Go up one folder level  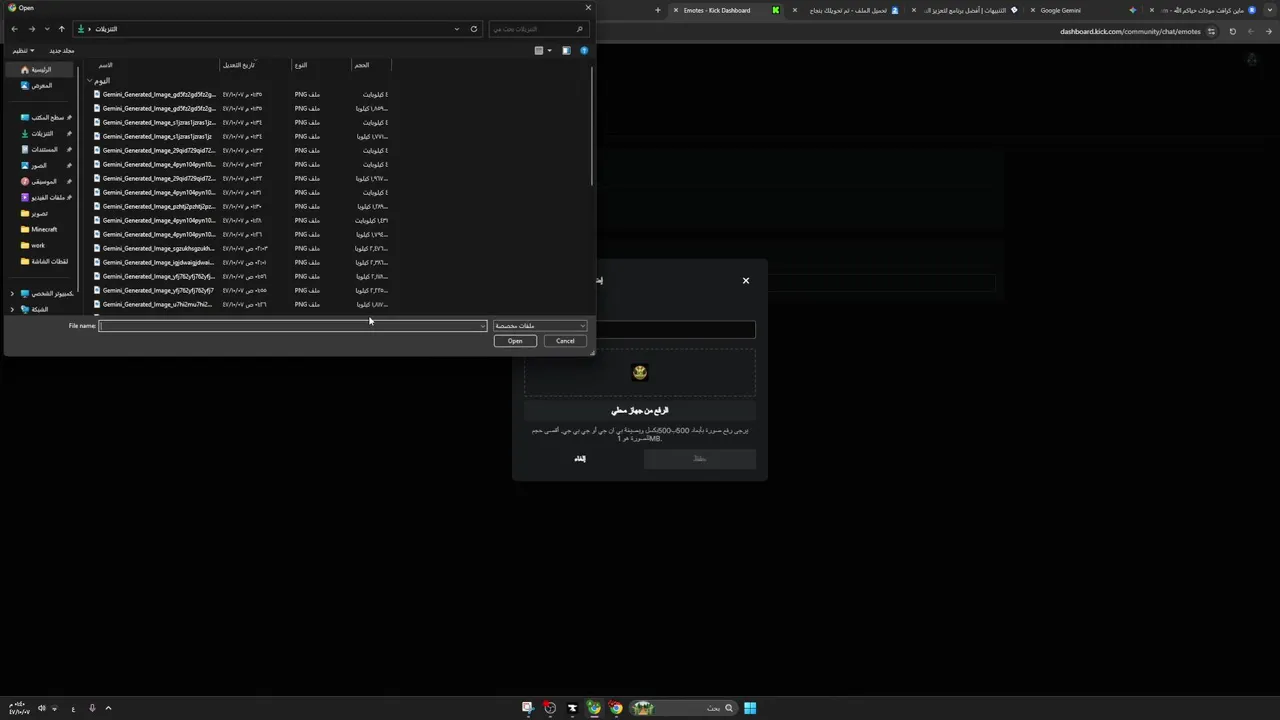pyautogui.click(x=61, y=29)
